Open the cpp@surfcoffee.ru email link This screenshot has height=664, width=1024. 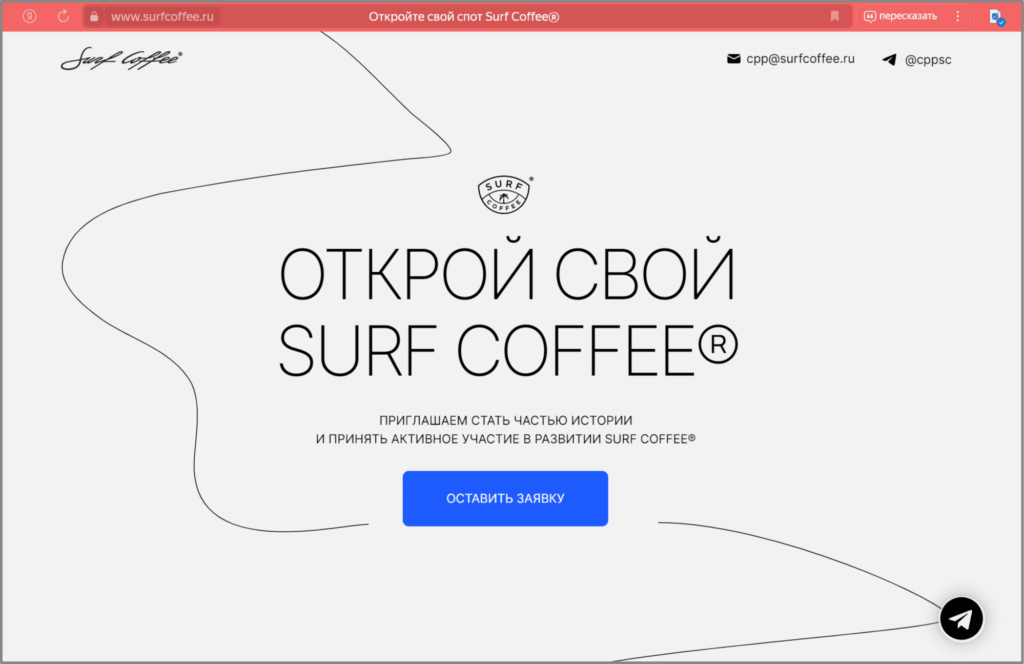click(800, 59)
